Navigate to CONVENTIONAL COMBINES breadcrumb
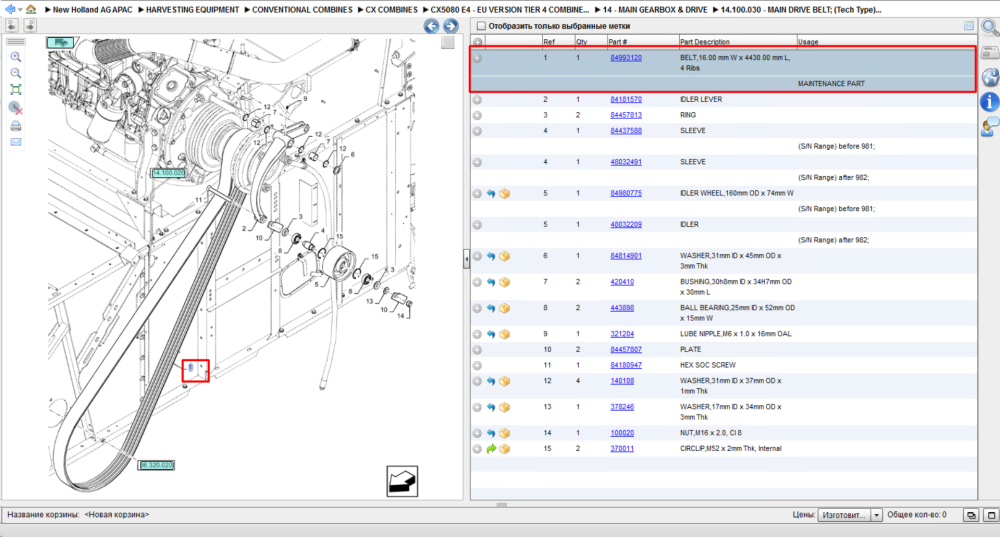Viewport: 1000px width, 537px height. (x=302, y=10)
